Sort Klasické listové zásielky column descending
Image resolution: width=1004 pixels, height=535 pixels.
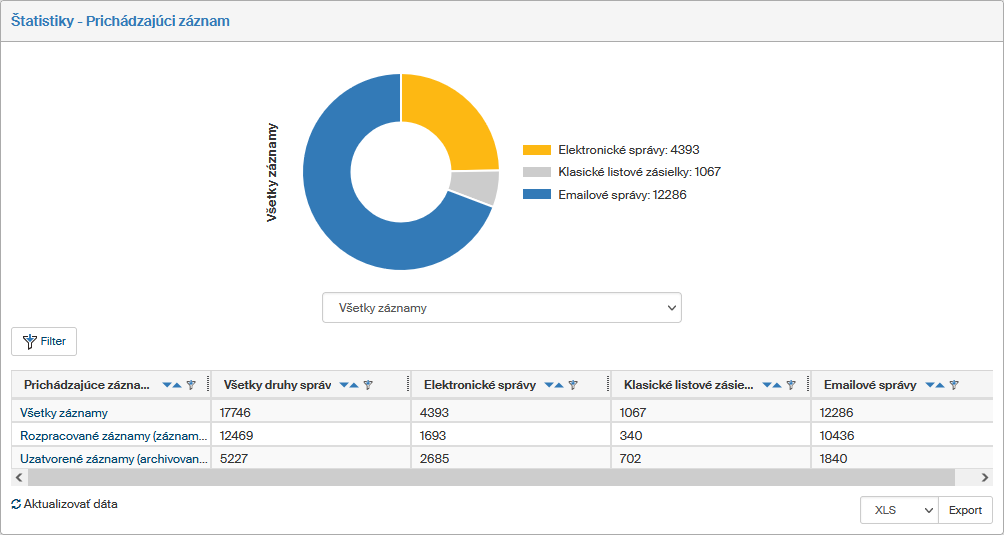click(766, 385)
